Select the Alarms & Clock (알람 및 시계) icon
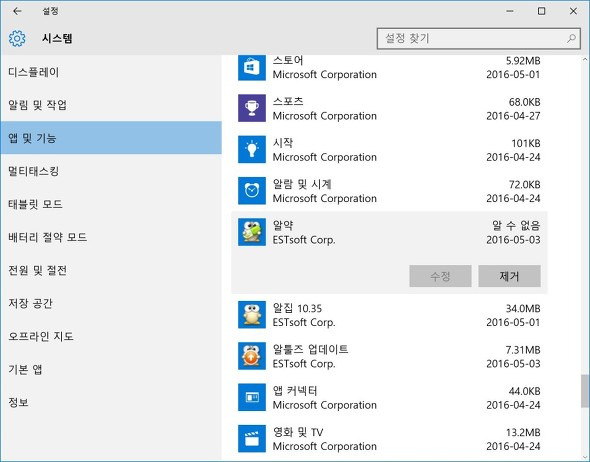Viewport: 590px width, 462px height. pos(252,191)
